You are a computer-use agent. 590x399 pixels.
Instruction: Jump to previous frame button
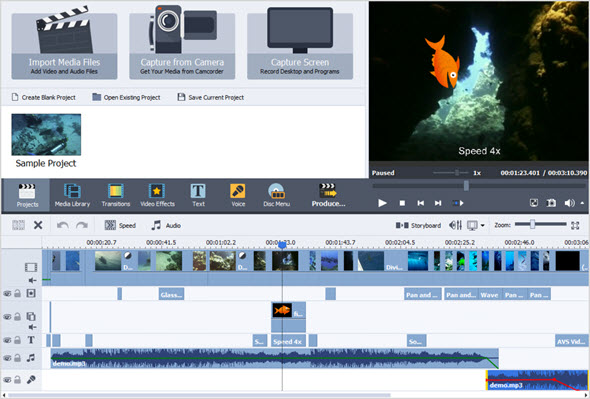tap(421, 203)
